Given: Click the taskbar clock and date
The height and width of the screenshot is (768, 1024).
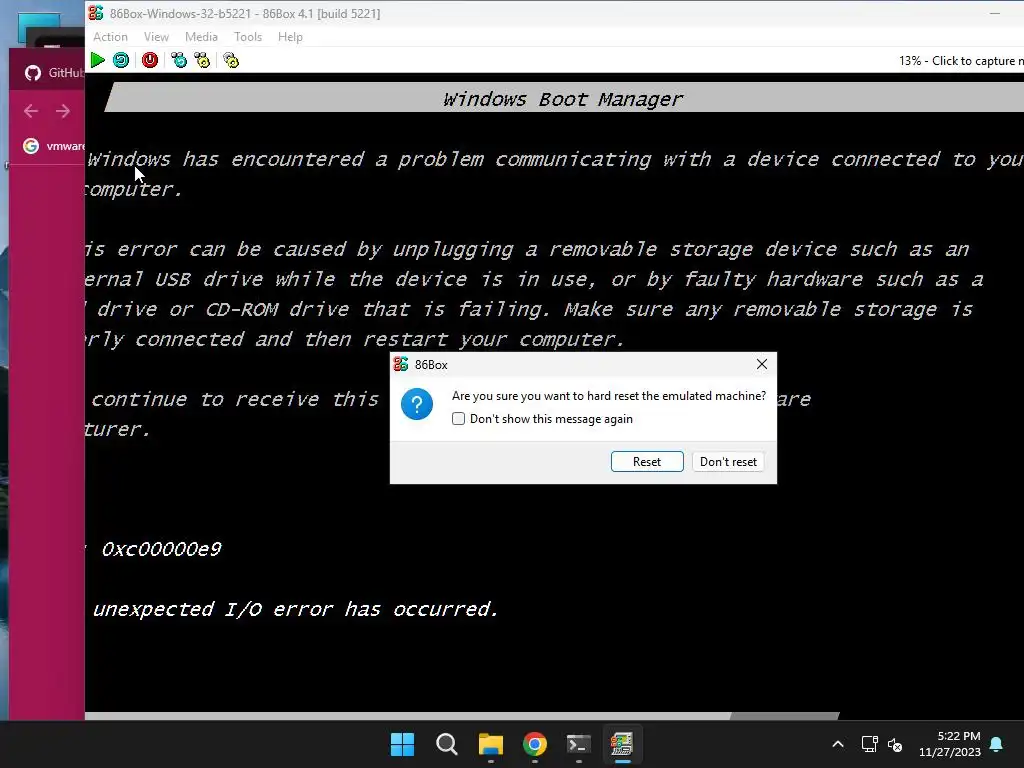Looking at the screenshot, I should pyautogui.click(x=950, y=744).
